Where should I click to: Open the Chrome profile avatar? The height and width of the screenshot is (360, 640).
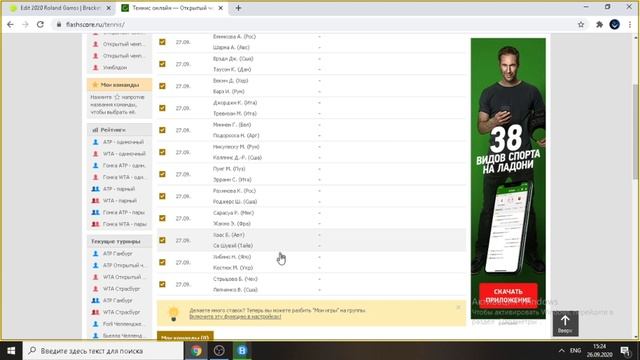615,24
